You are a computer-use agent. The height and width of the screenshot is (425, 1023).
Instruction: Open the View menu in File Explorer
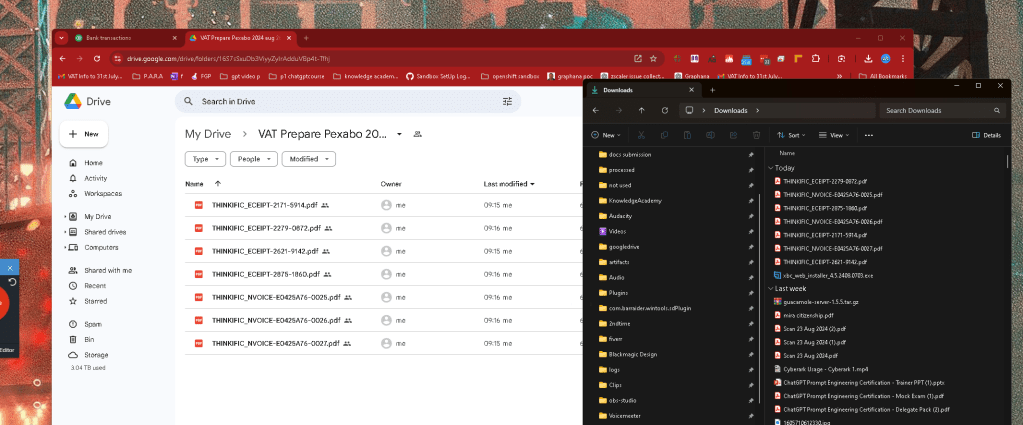(833, 135)
